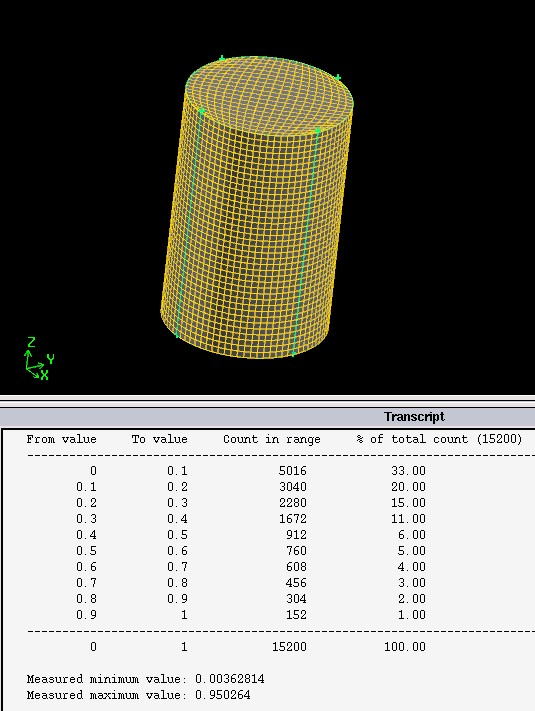Click the green Y axis label
The image size is (535, 711).
point(50,360)
